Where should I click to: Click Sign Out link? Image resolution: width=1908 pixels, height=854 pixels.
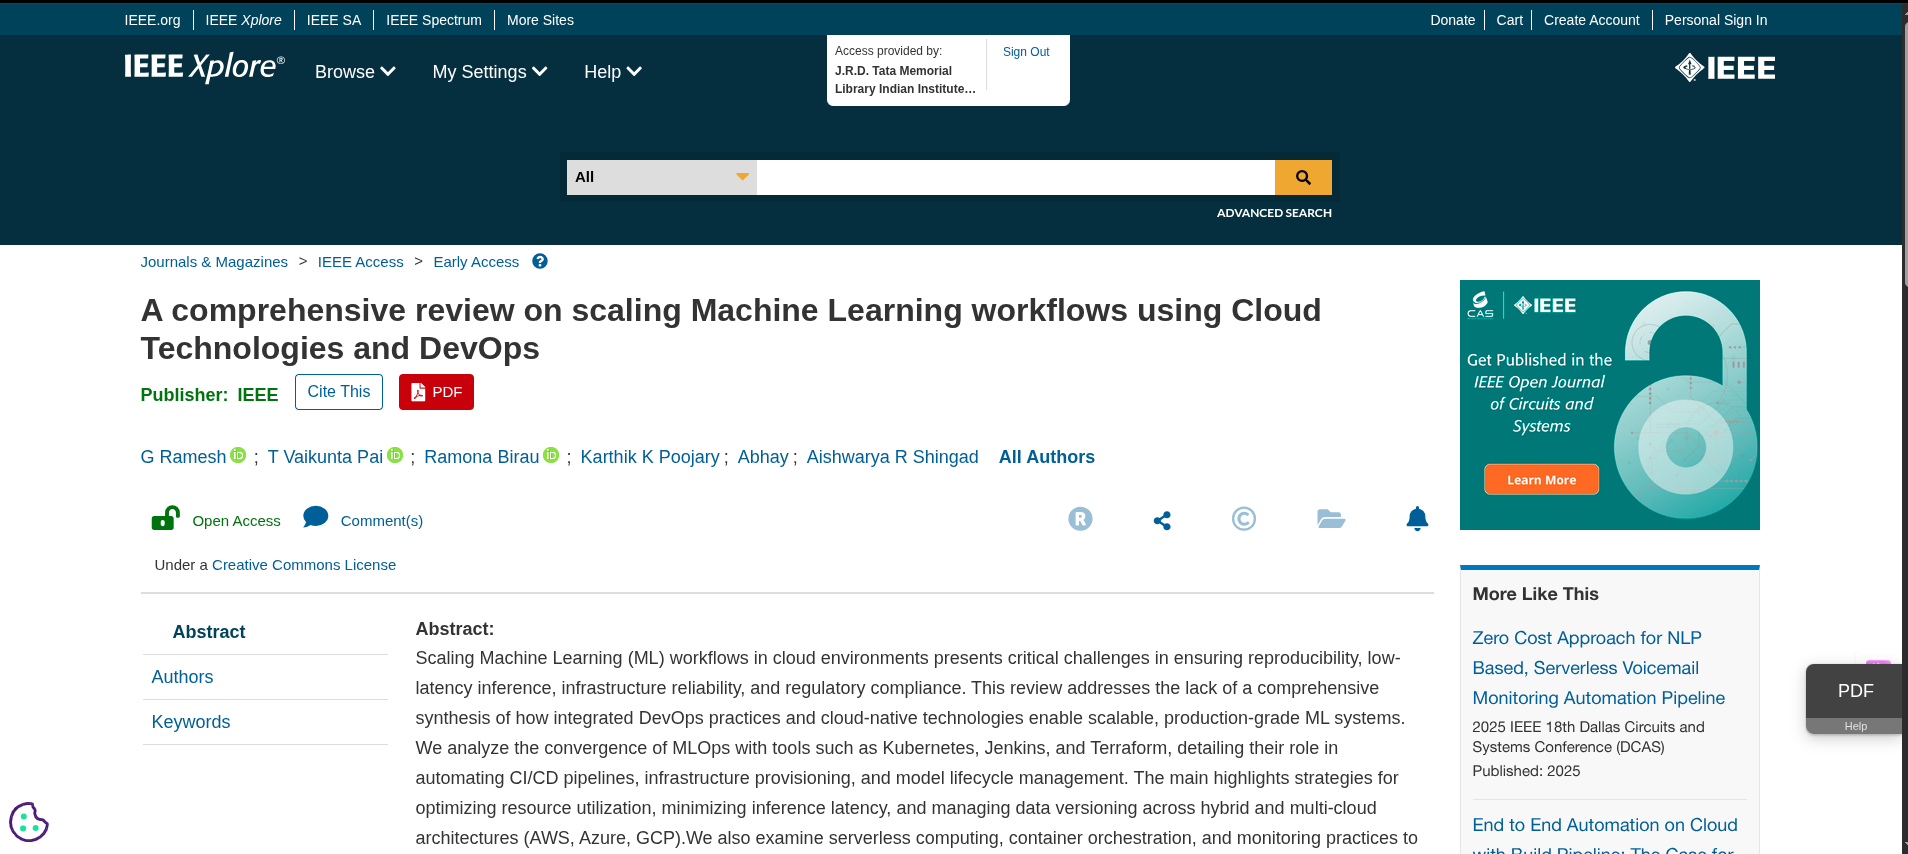tap(1026, 52)
